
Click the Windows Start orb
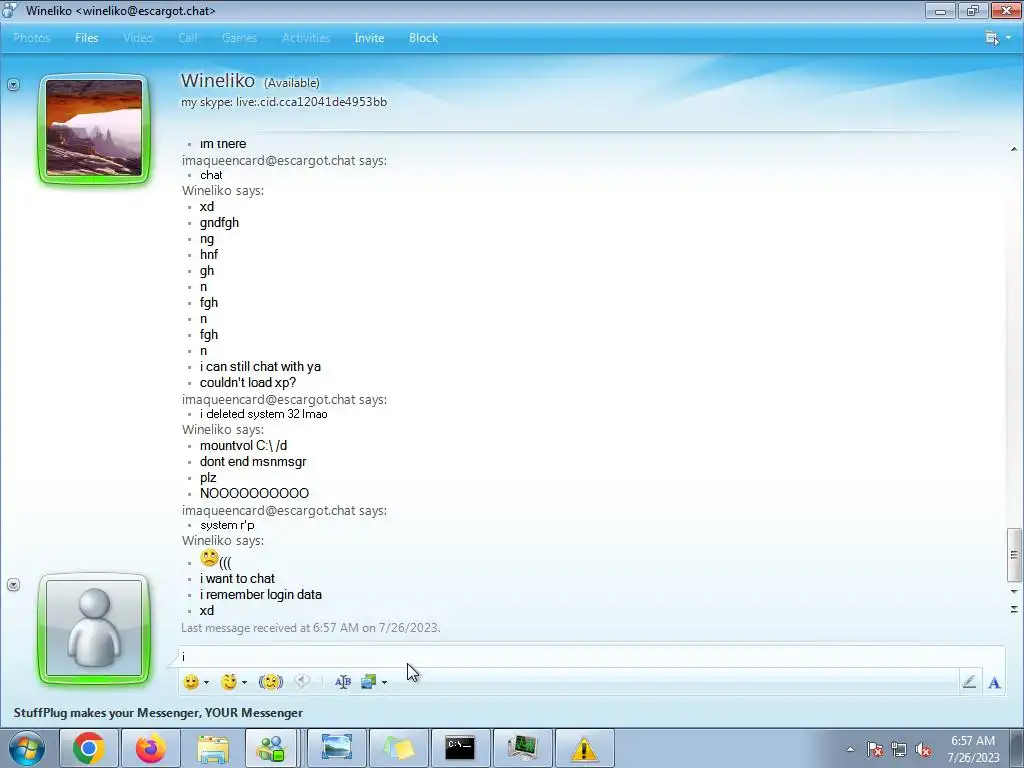[x=27, y=748]
